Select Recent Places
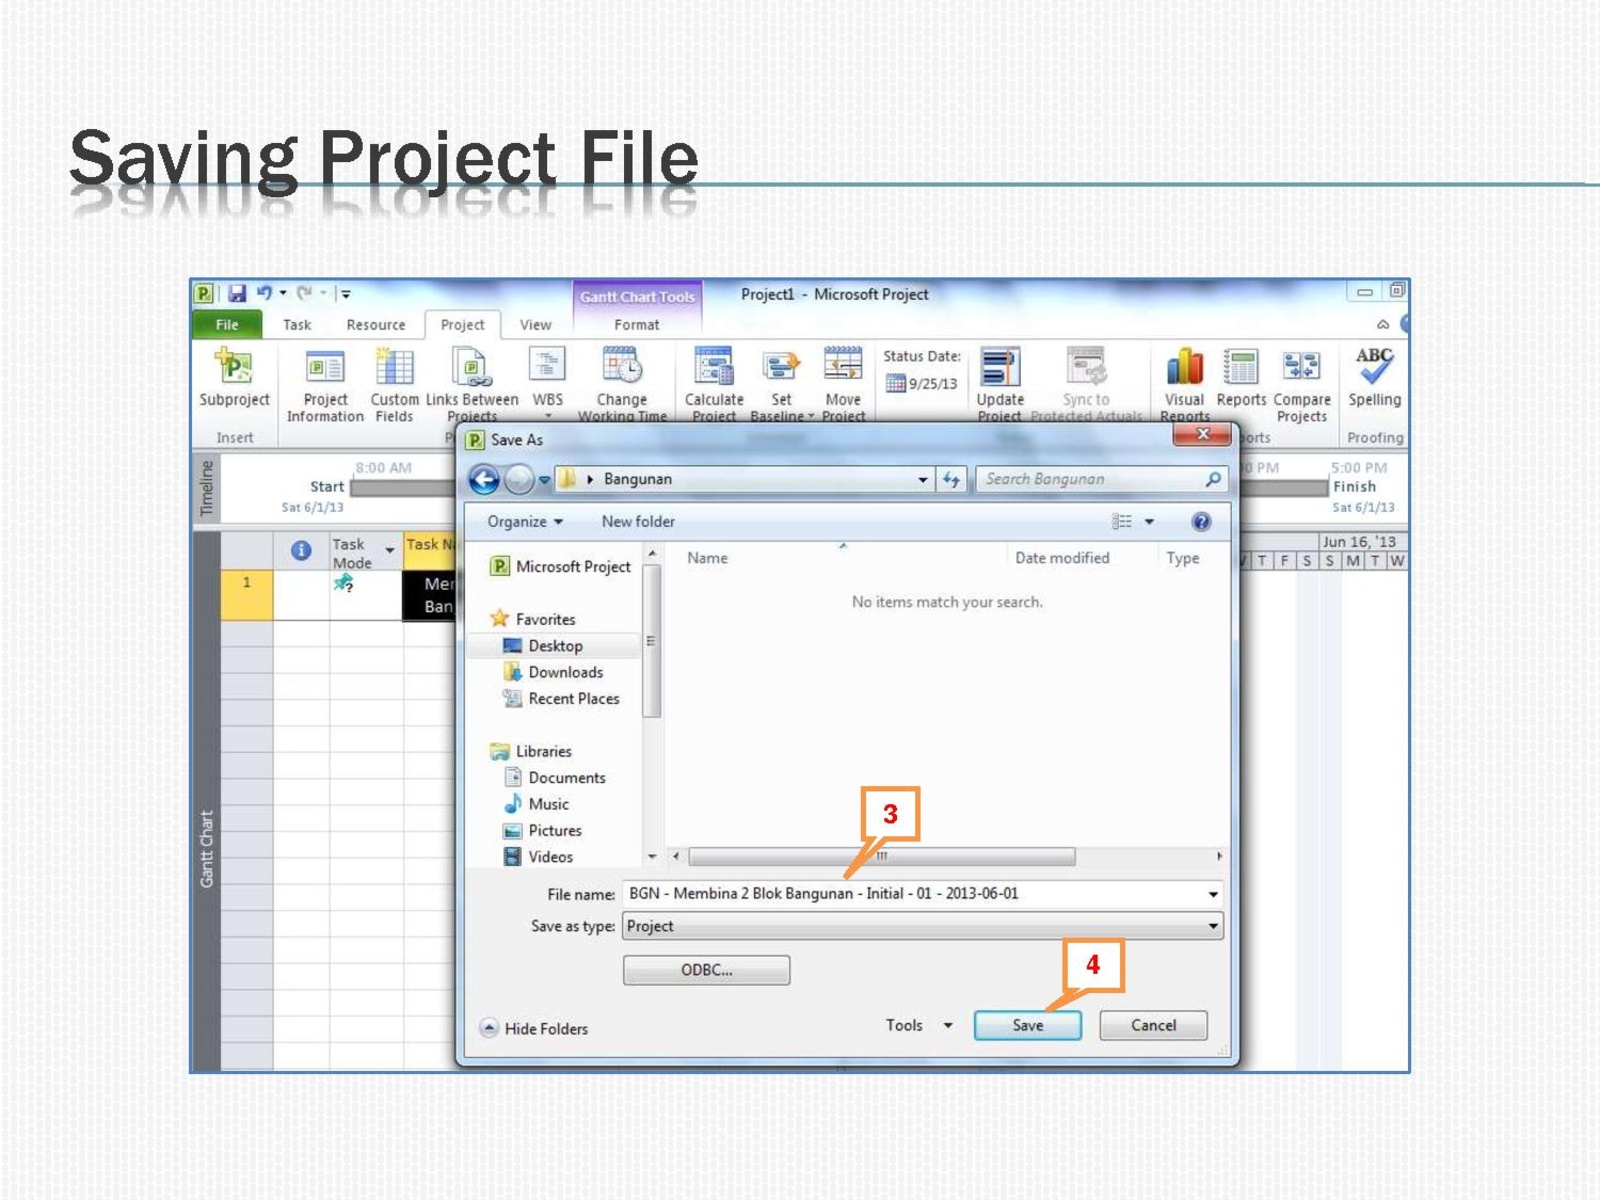 coord(562,698)
